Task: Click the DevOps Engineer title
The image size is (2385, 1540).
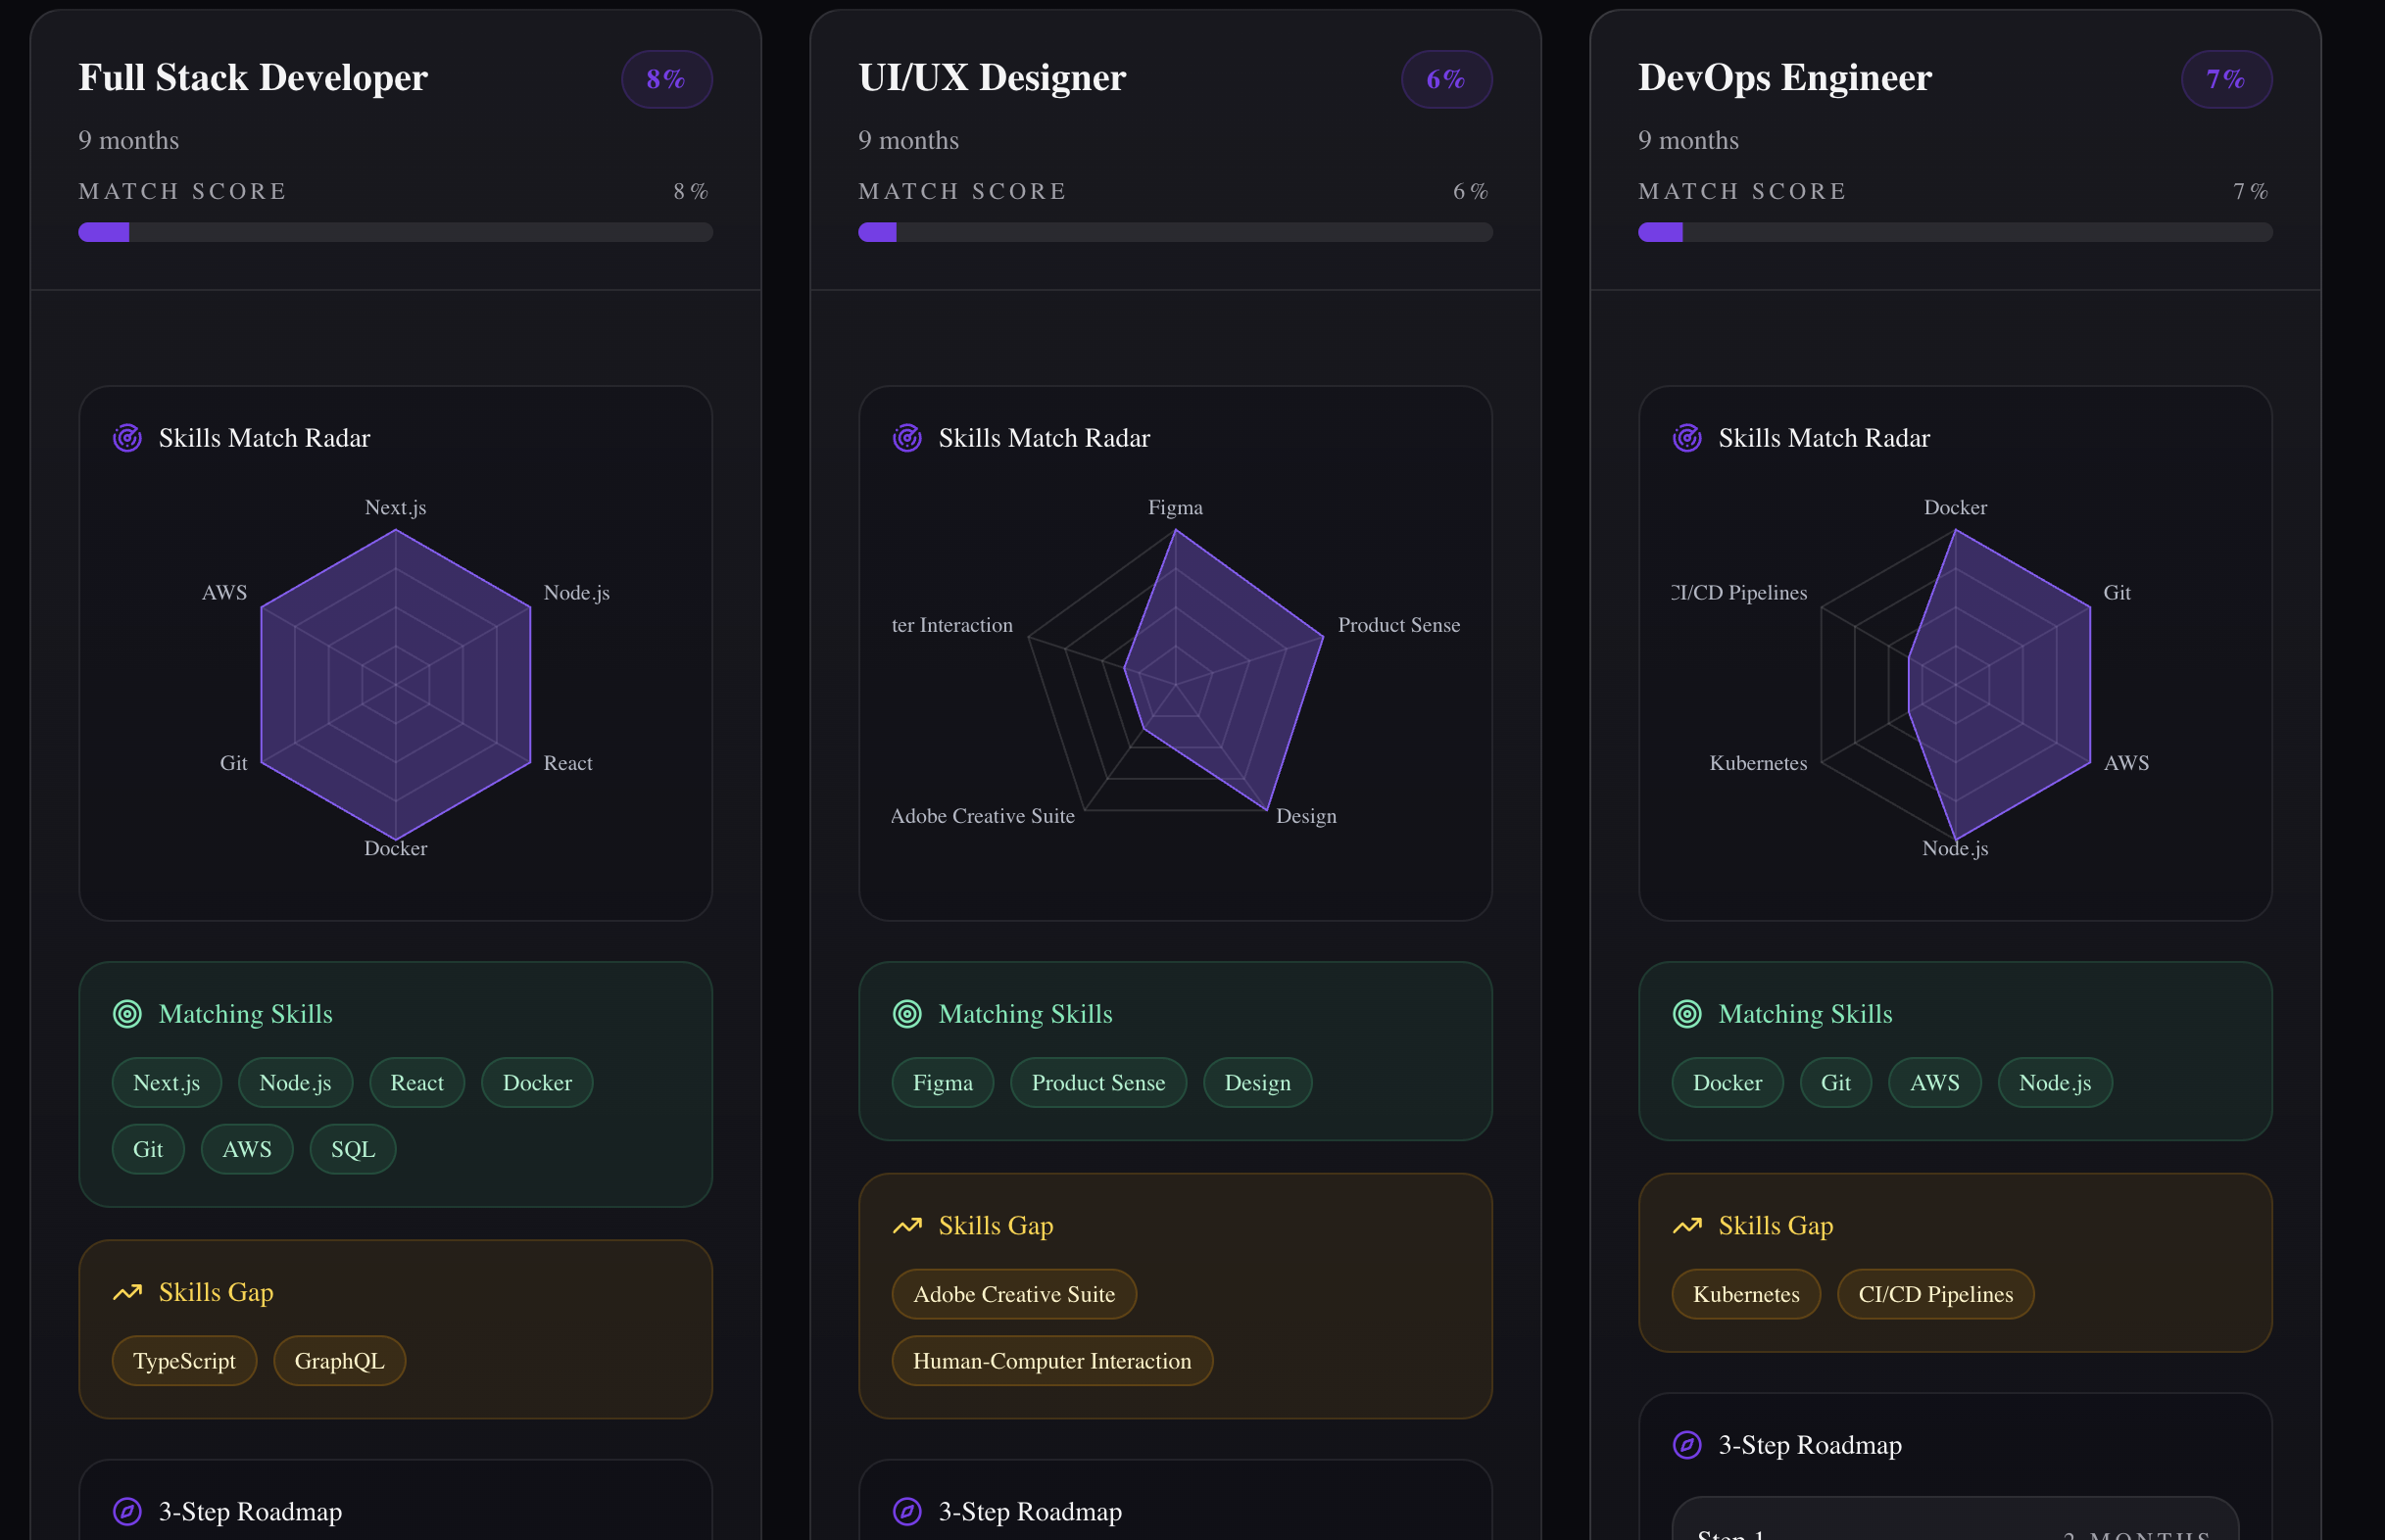Action: click(1785, 77)
